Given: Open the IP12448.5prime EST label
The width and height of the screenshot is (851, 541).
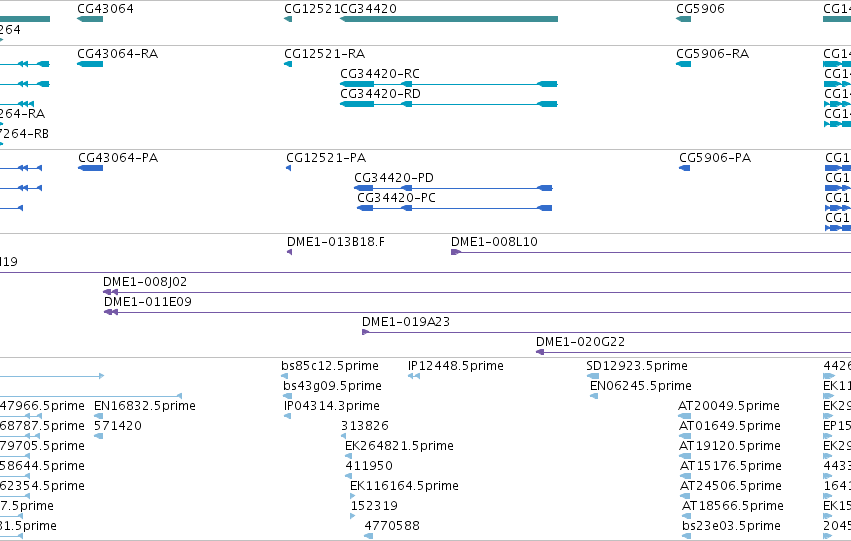Looking at the screenshot, I should (456, 366).
